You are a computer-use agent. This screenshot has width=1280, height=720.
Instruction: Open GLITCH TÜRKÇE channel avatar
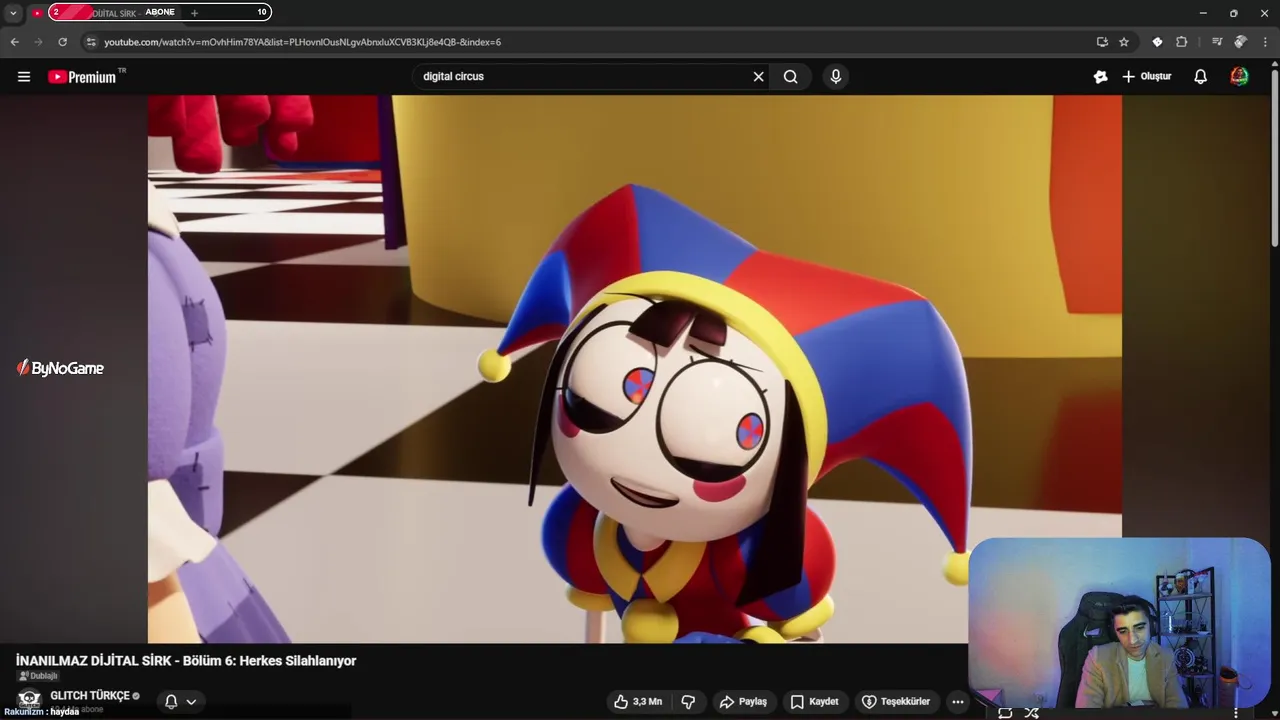click(x=29, y=700)
